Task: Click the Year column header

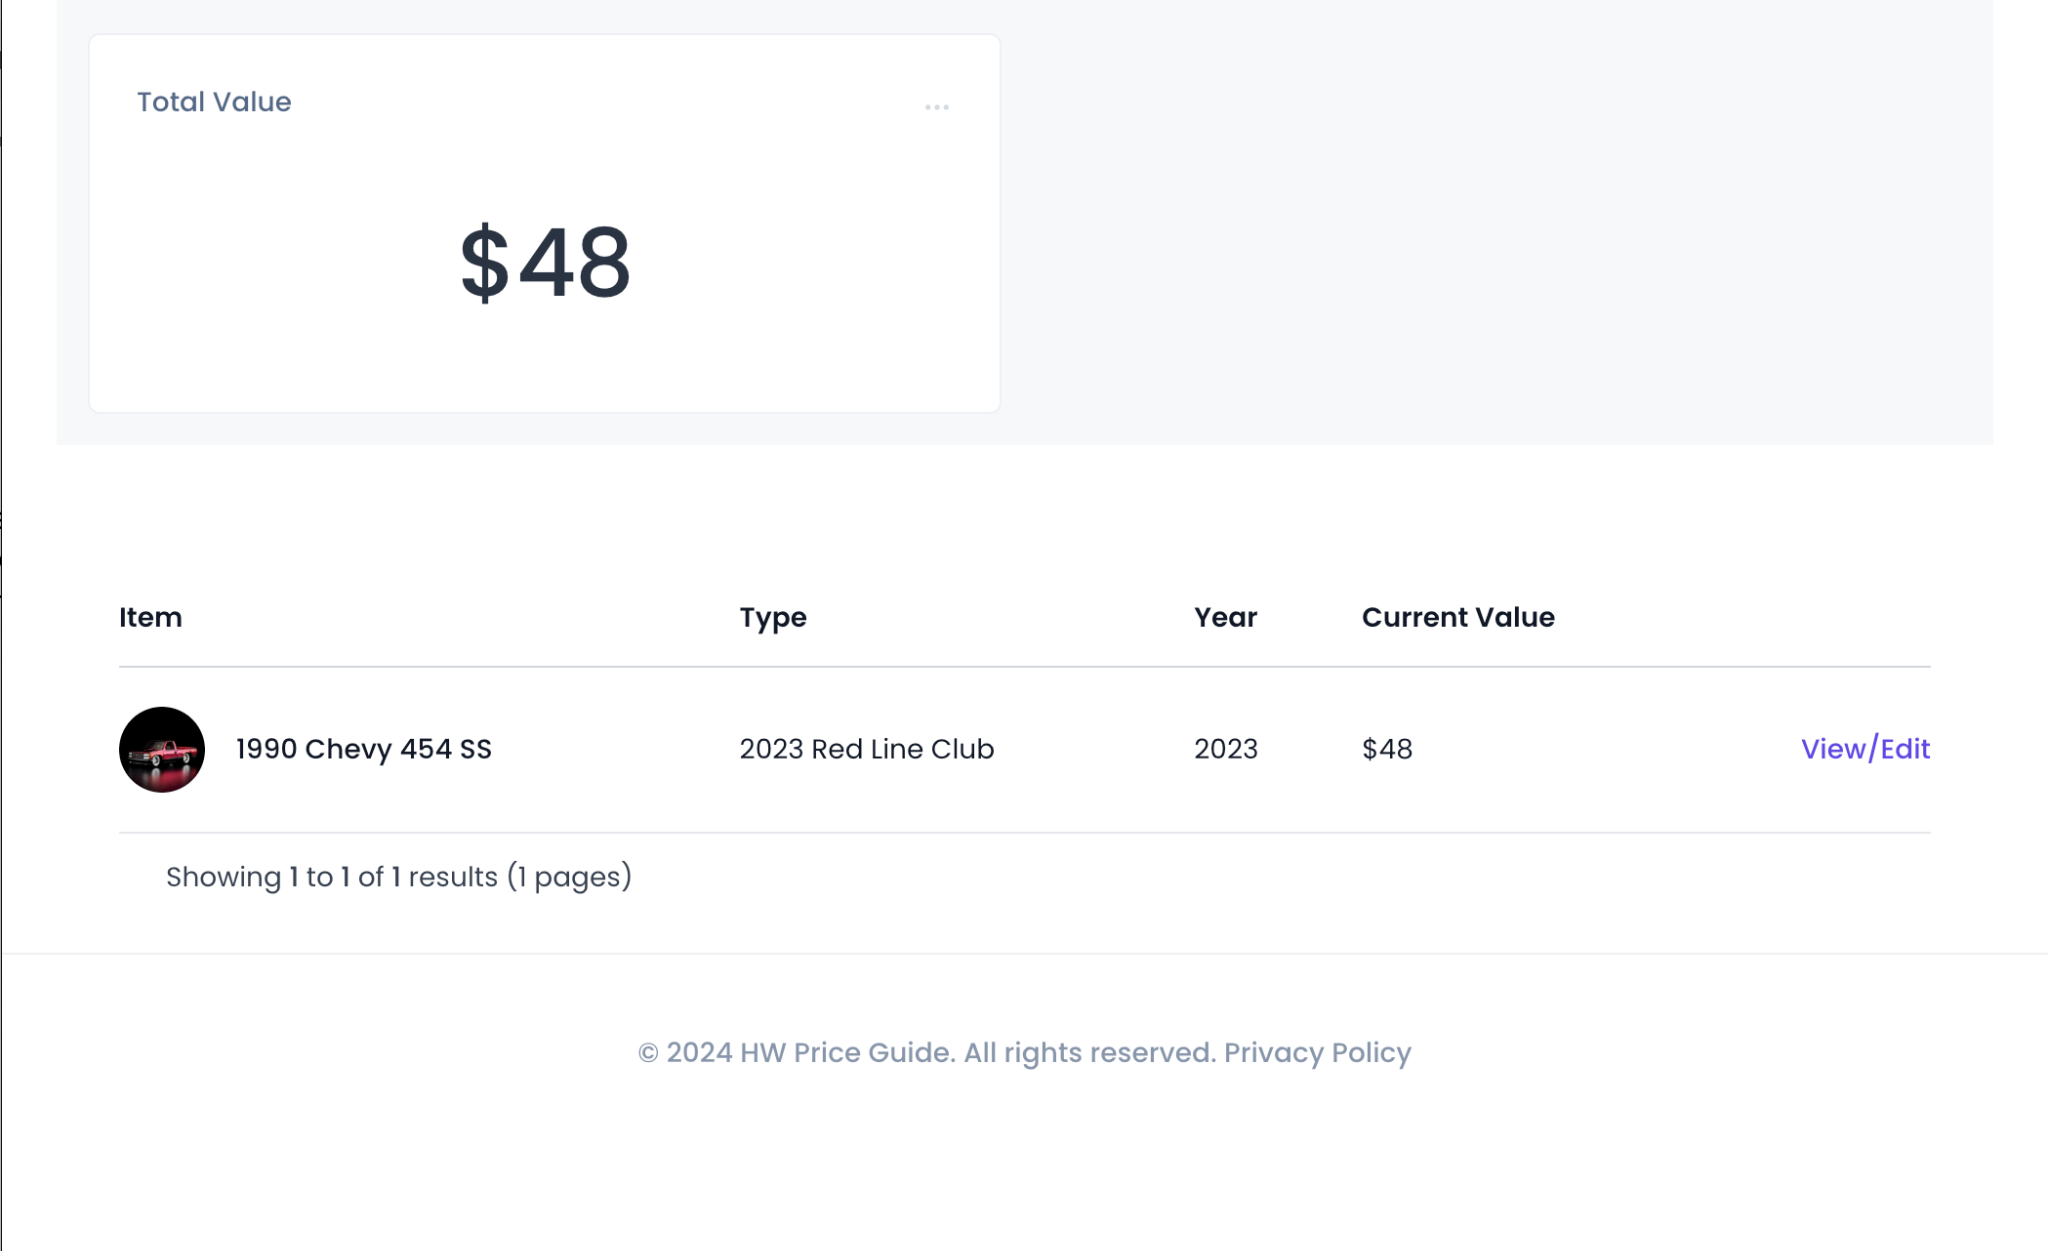Action: point(1225,617)
